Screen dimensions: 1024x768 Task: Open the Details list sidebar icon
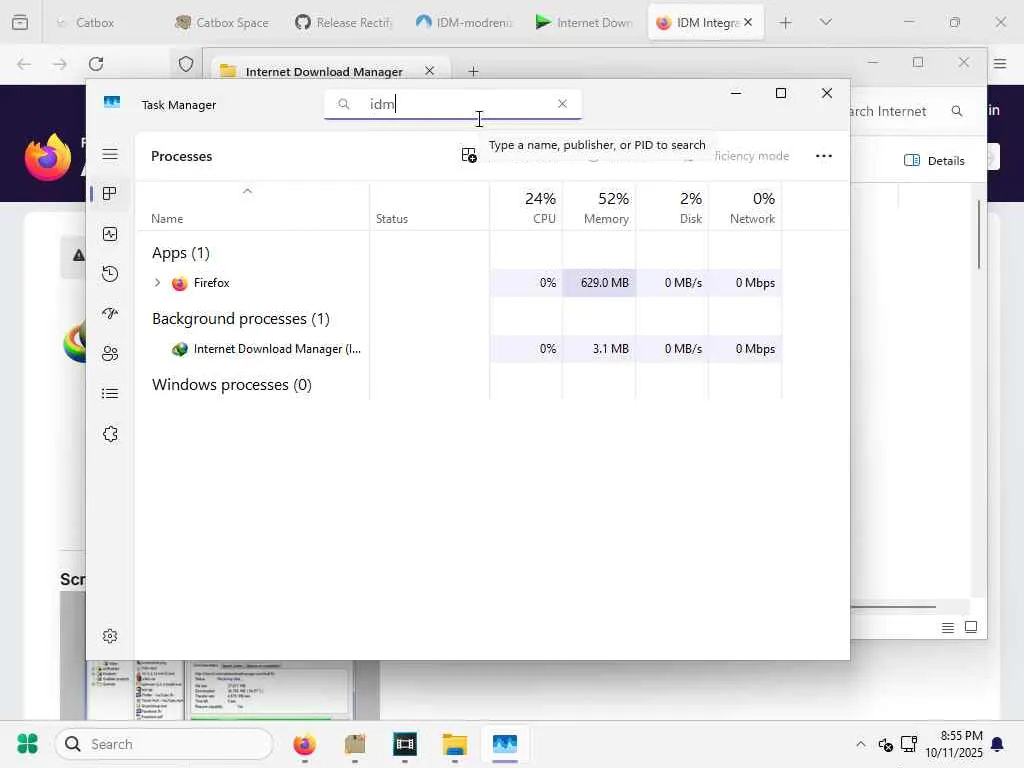click(110, 393)
